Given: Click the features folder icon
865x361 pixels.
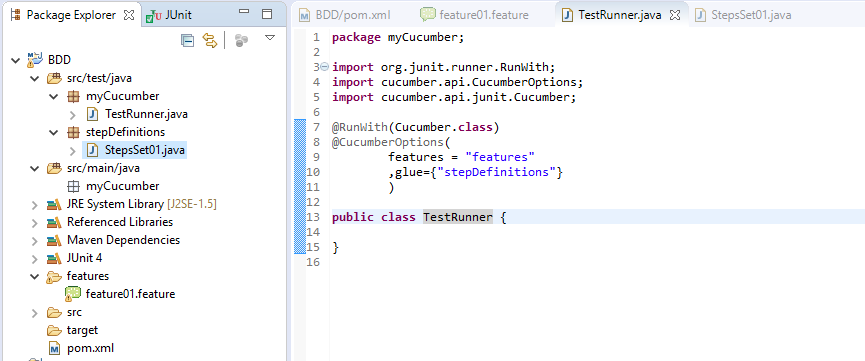Looking at the screenshot, I should 54,276.
